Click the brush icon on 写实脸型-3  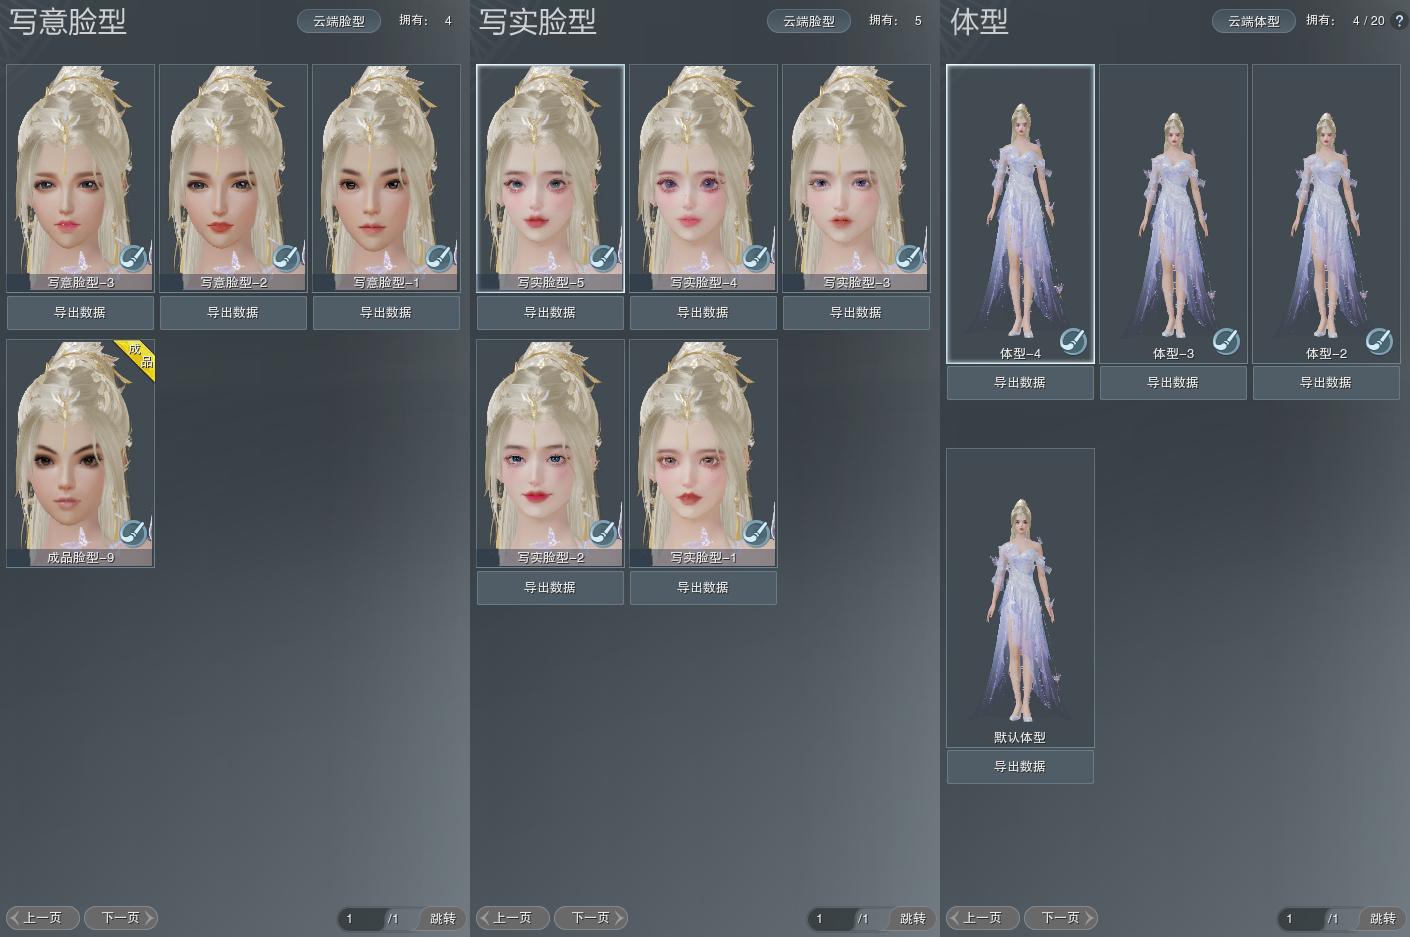point(909,257)
